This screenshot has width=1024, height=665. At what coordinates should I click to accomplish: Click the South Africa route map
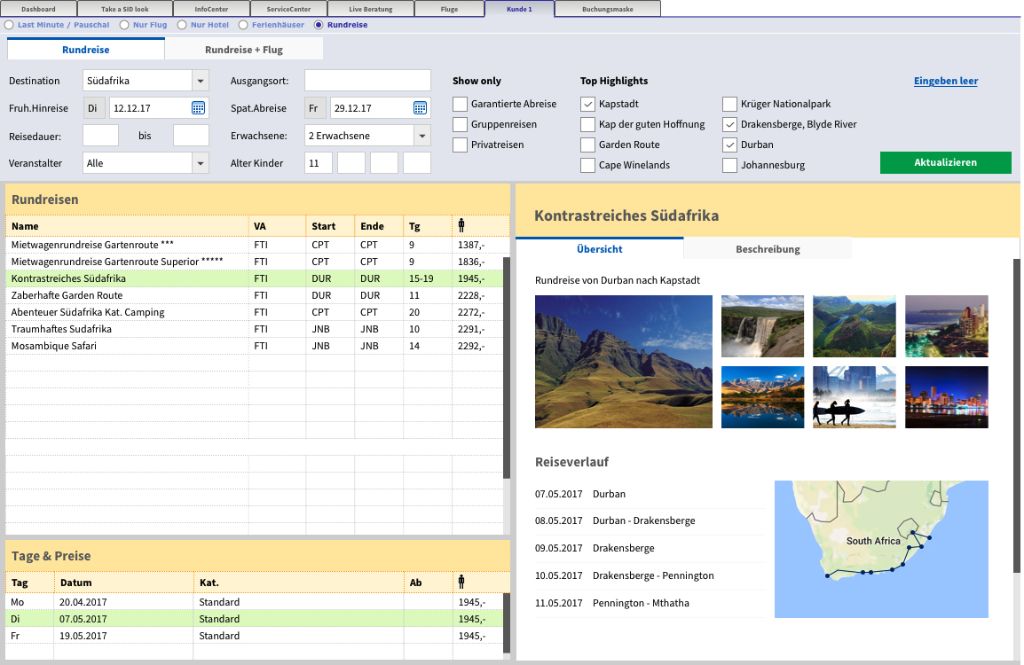880,548
